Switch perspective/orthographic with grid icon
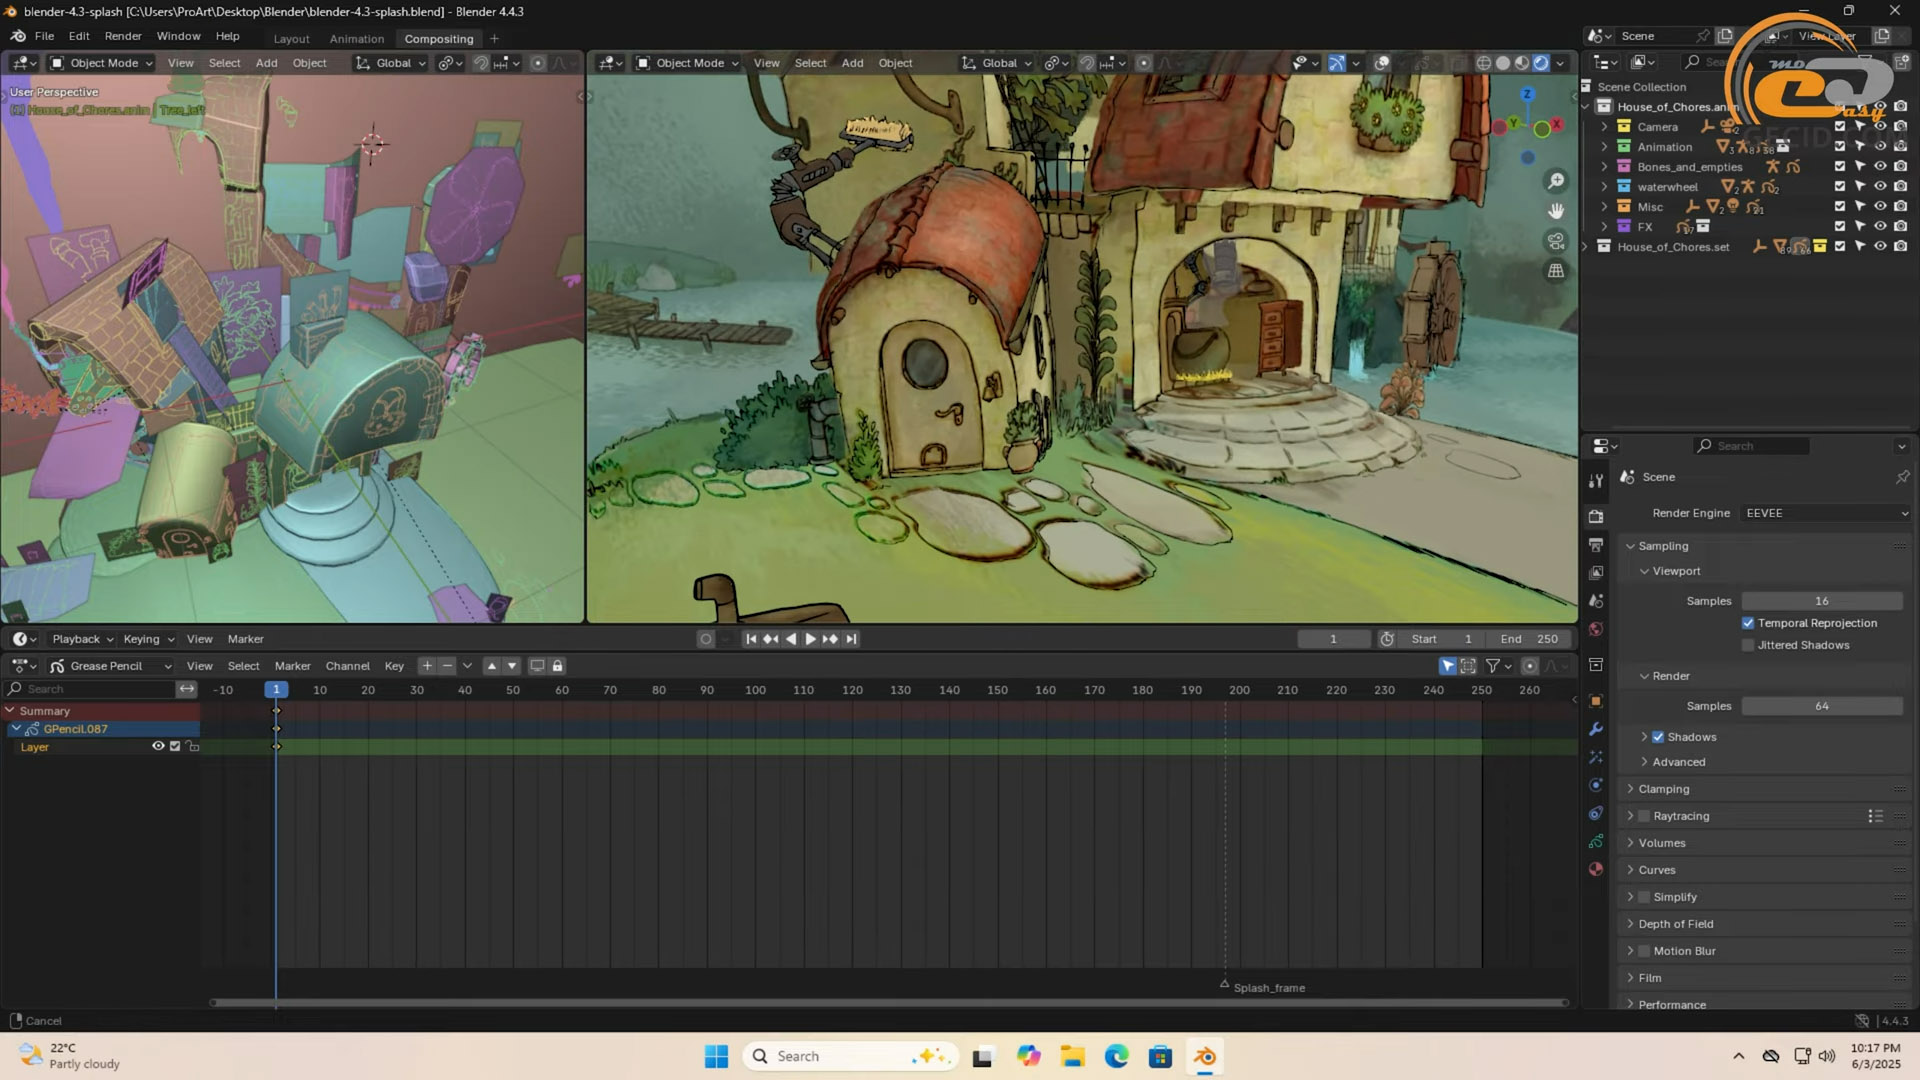This screenshot has height=1080, width=1920. pyautogui.click(x=1556, y=271)
